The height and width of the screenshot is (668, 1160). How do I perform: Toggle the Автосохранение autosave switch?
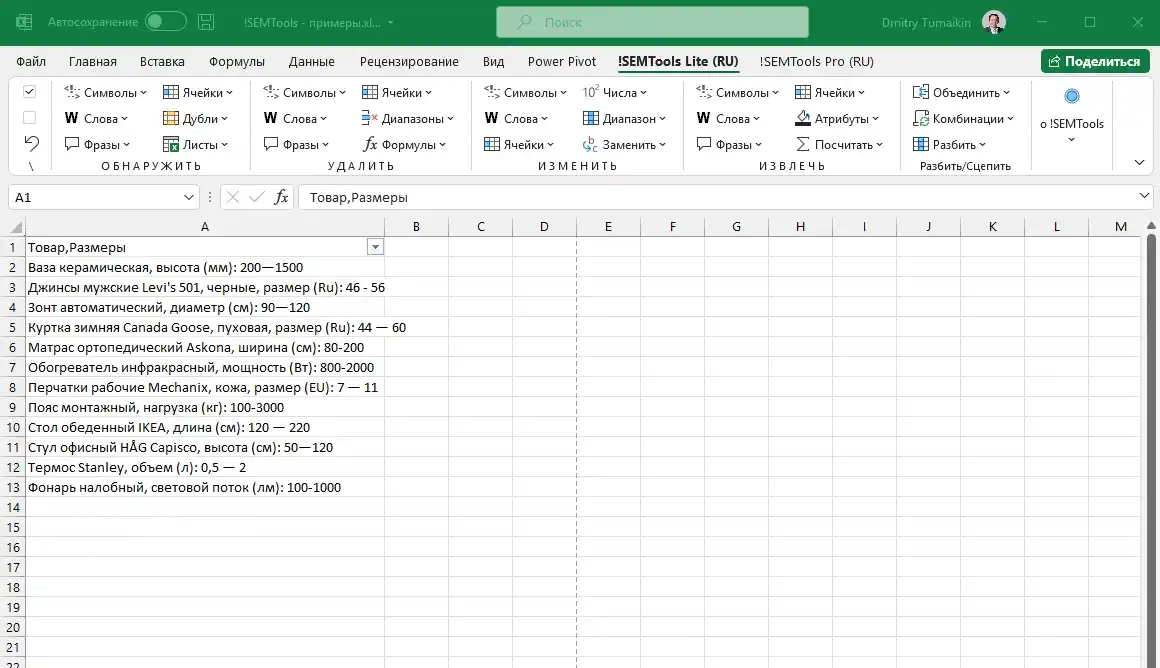click(x=166, y=22)
